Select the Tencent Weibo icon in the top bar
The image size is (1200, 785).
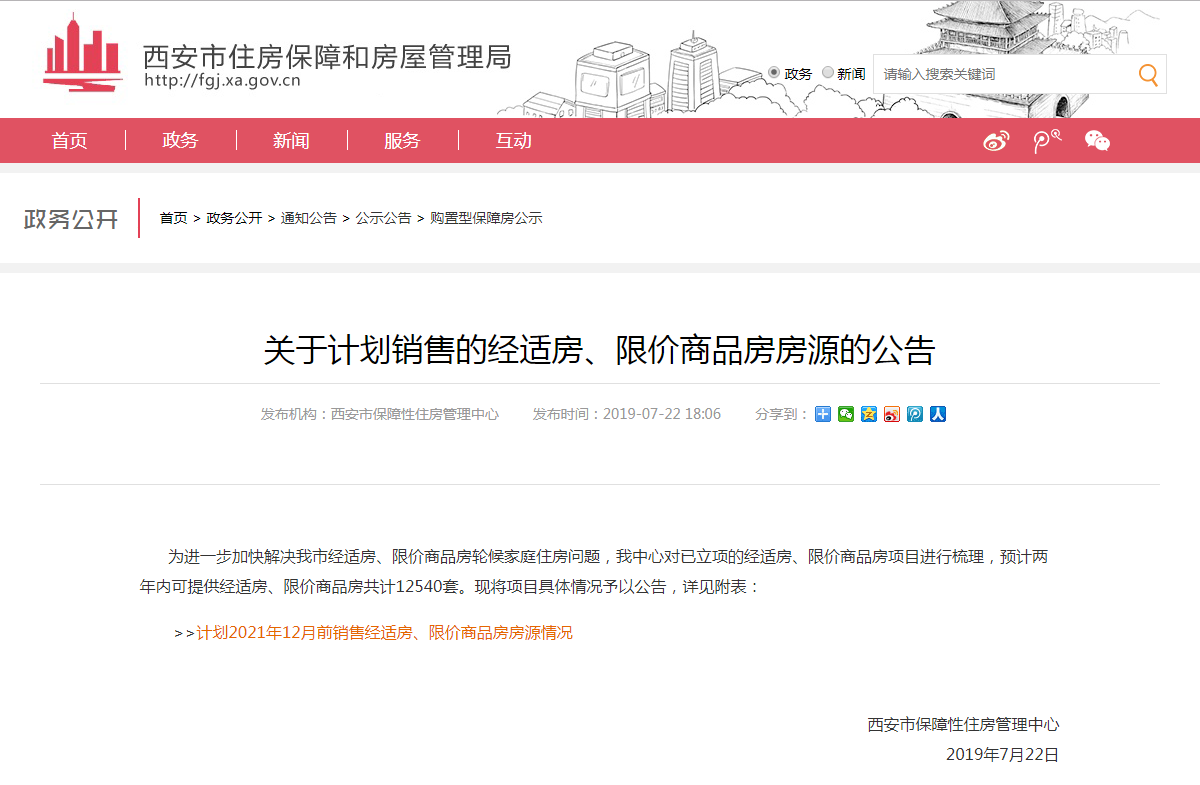pos(1046,141)
